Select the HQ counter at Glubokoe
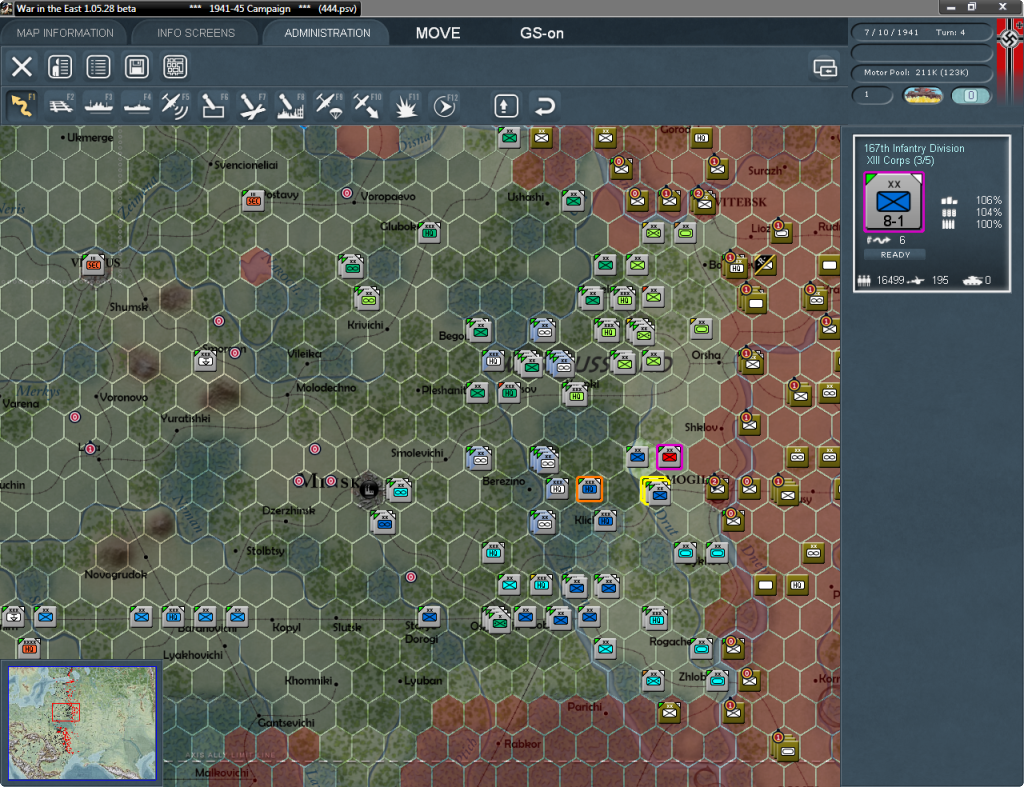 429,232
